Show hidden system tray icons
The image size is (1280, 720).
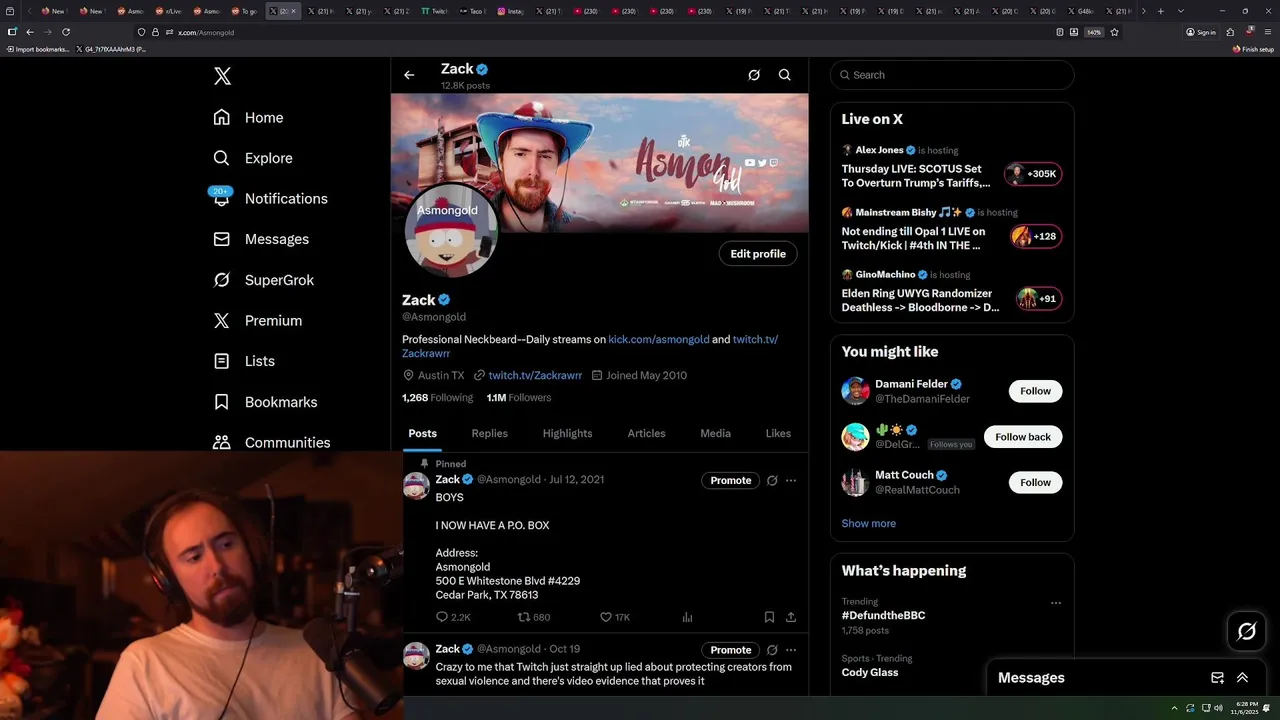coord(1174,708)
